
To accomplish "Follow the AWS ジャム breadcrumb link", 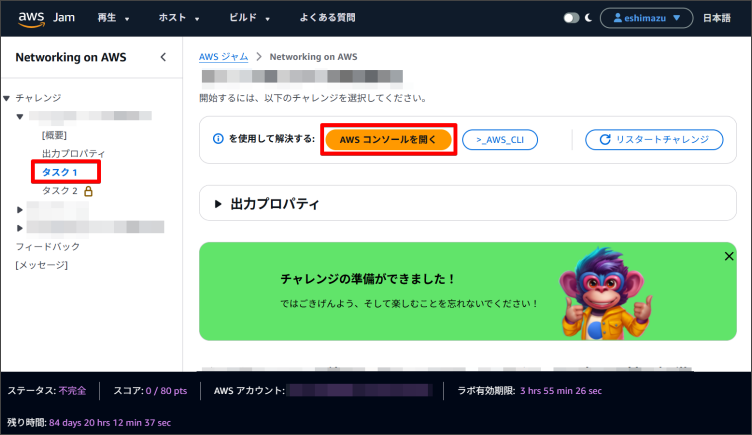I will (x=223, y=58).
